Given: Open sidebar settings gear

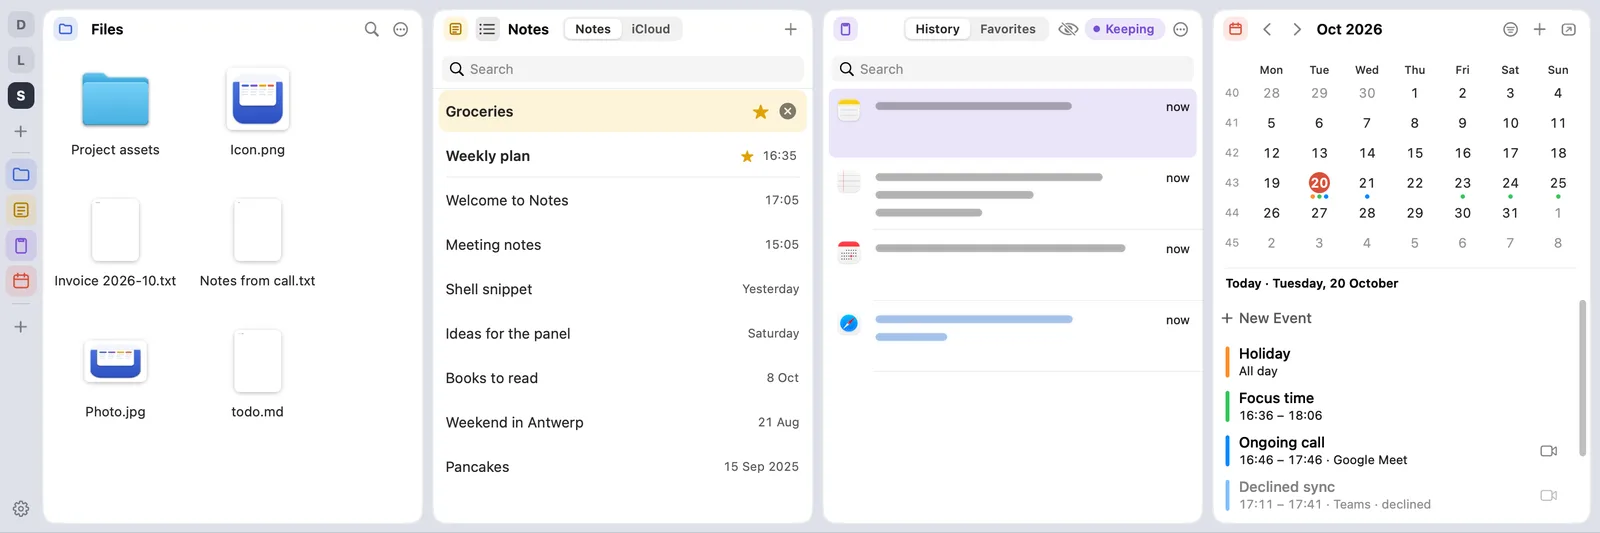Looking at the screenshot, I should tap(21, 509).
